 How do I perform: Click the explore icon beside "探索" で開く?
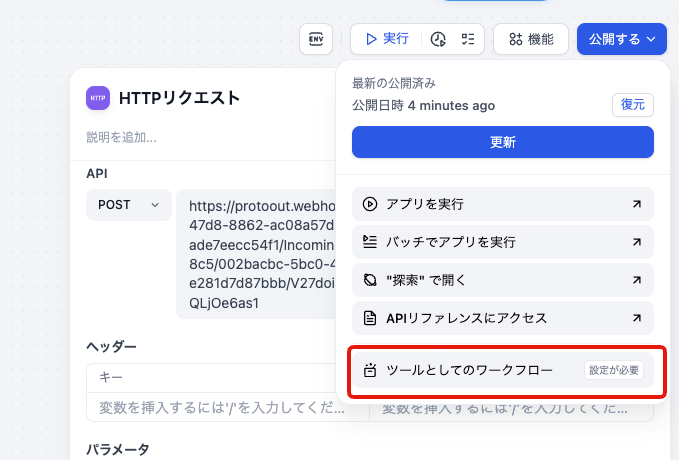point(370,280)
